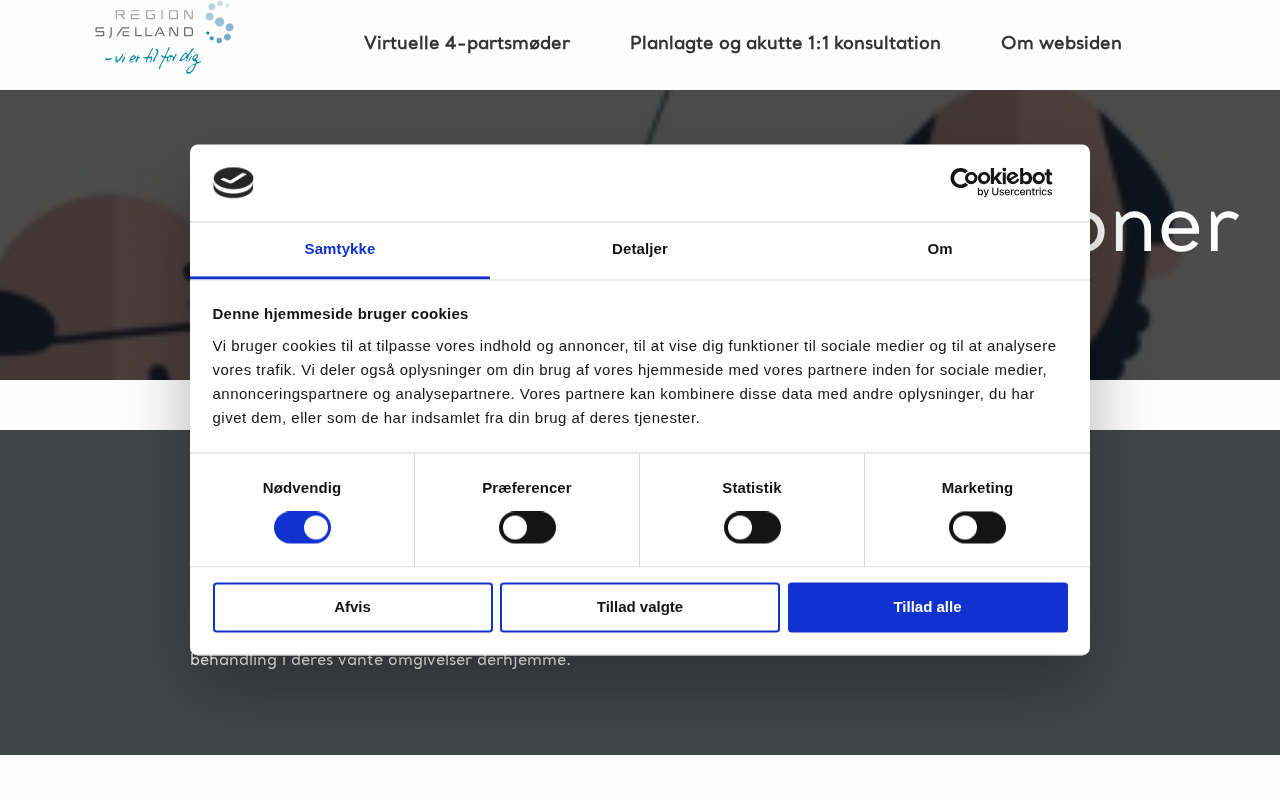Screen dimensions: 1280x800
Task: Click the Statistik category label
Action: (752, 488)
